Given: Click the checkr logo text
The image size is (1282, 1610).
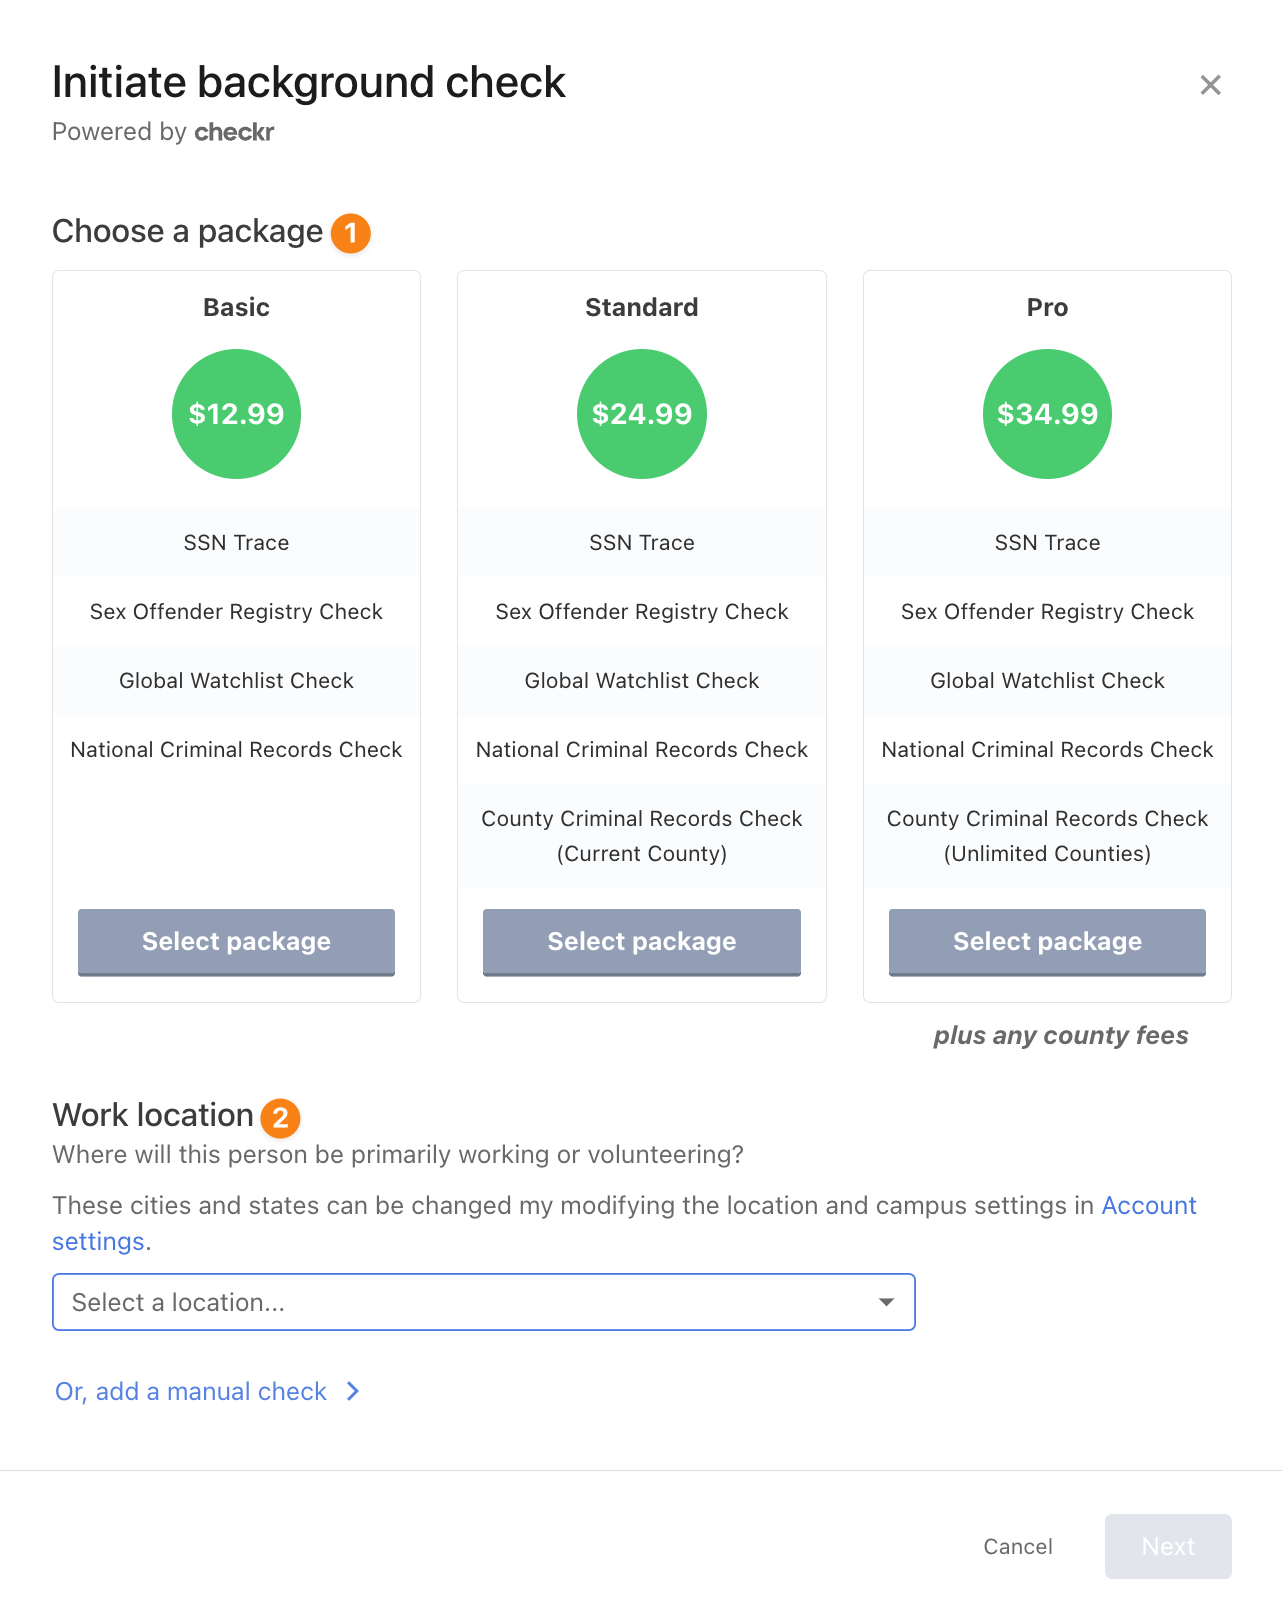Looking at the screenshot, I should (234, 132).
